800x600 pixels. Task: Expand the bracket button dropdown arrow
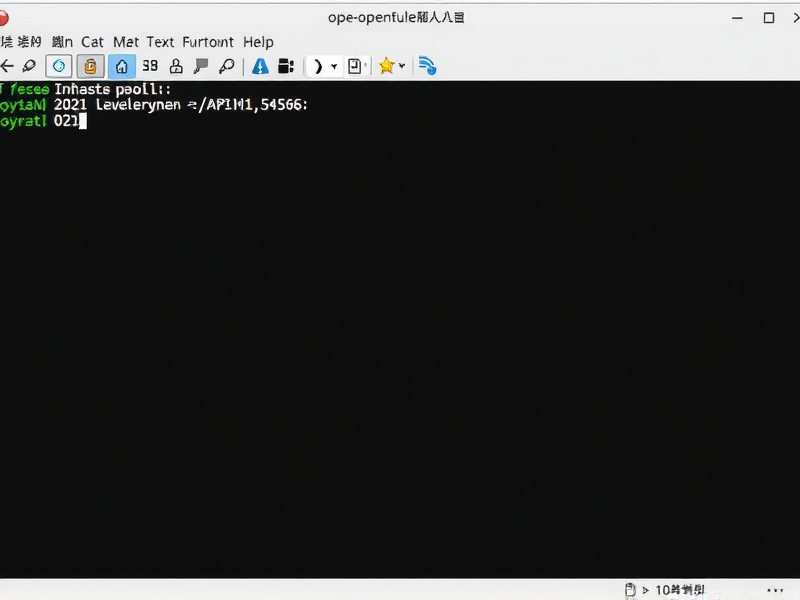[334, 66]
